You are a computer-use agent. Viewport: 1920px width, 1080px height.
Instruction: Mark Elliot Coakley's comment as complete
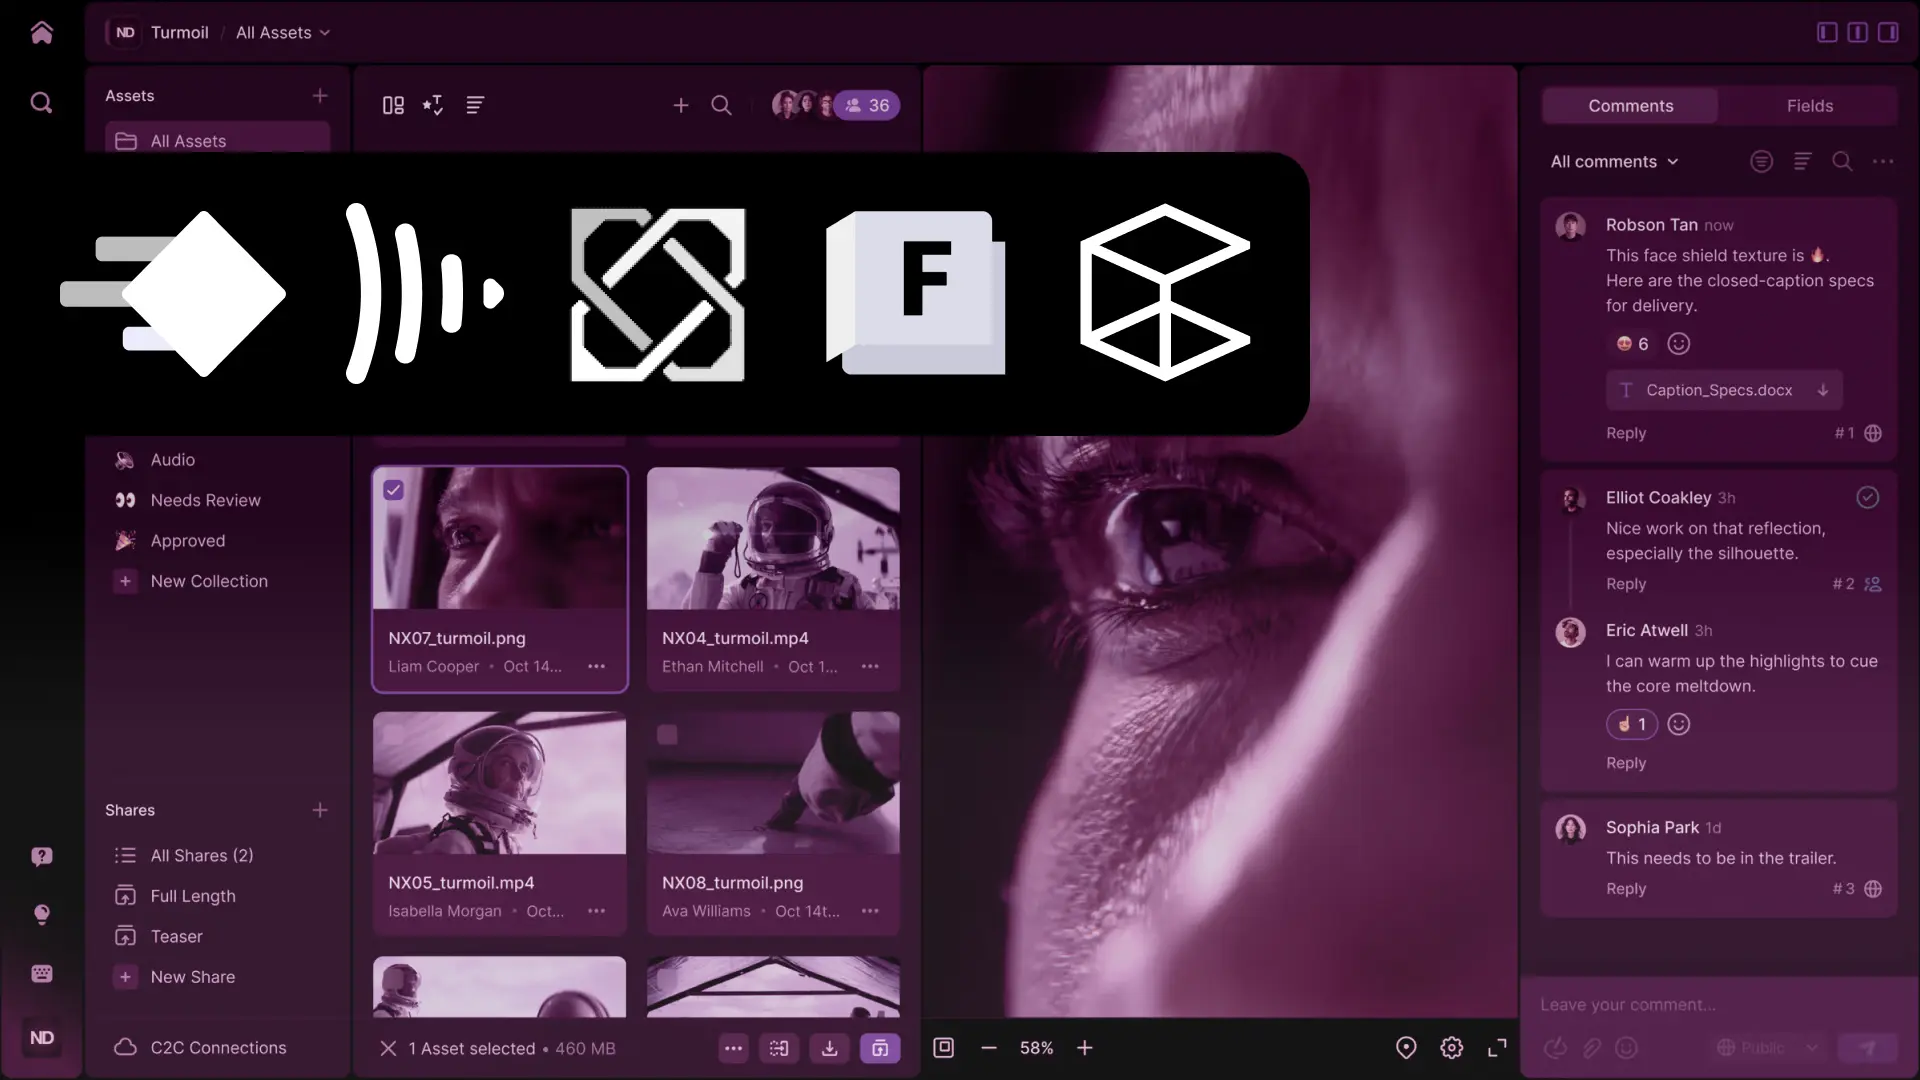(1867, 498)
